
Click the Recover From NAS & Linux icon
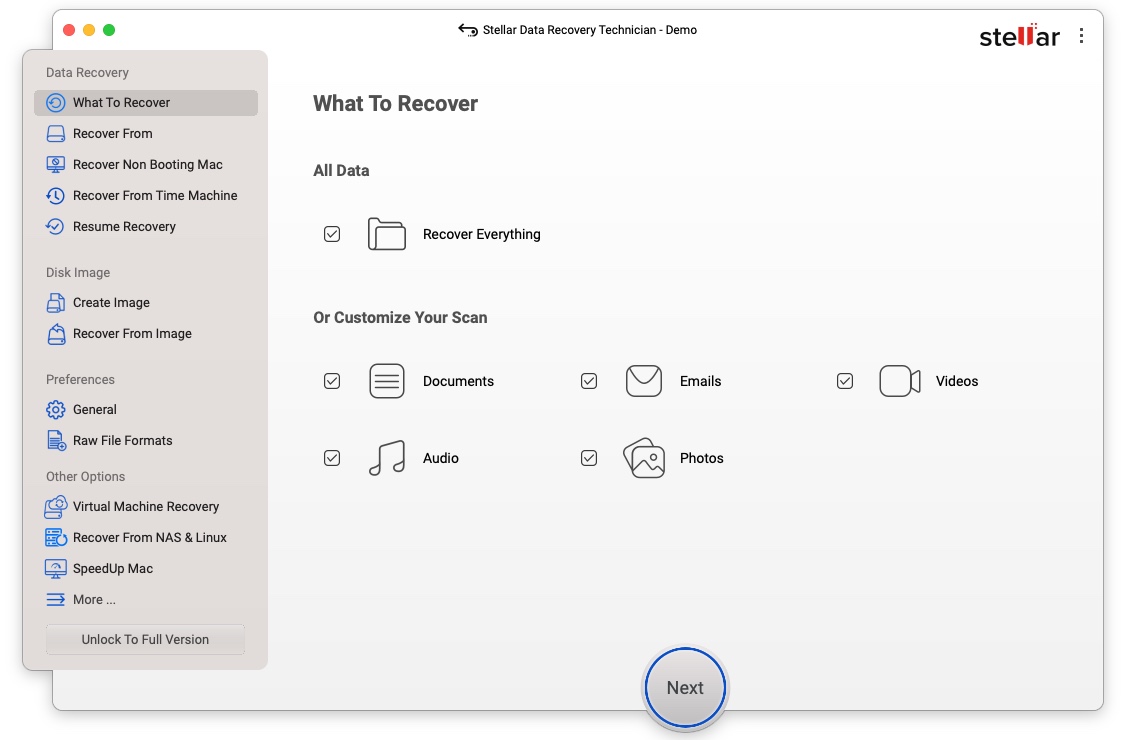point(56,537)
